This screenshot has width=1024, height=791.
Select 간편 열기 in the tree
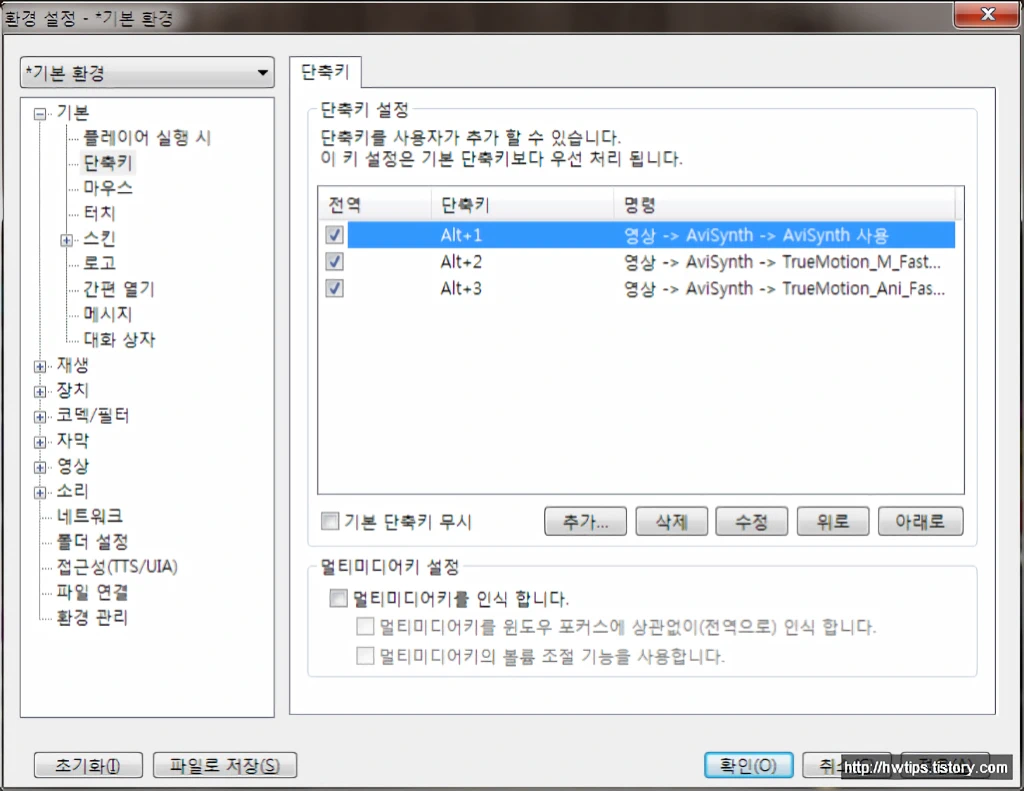118,289
